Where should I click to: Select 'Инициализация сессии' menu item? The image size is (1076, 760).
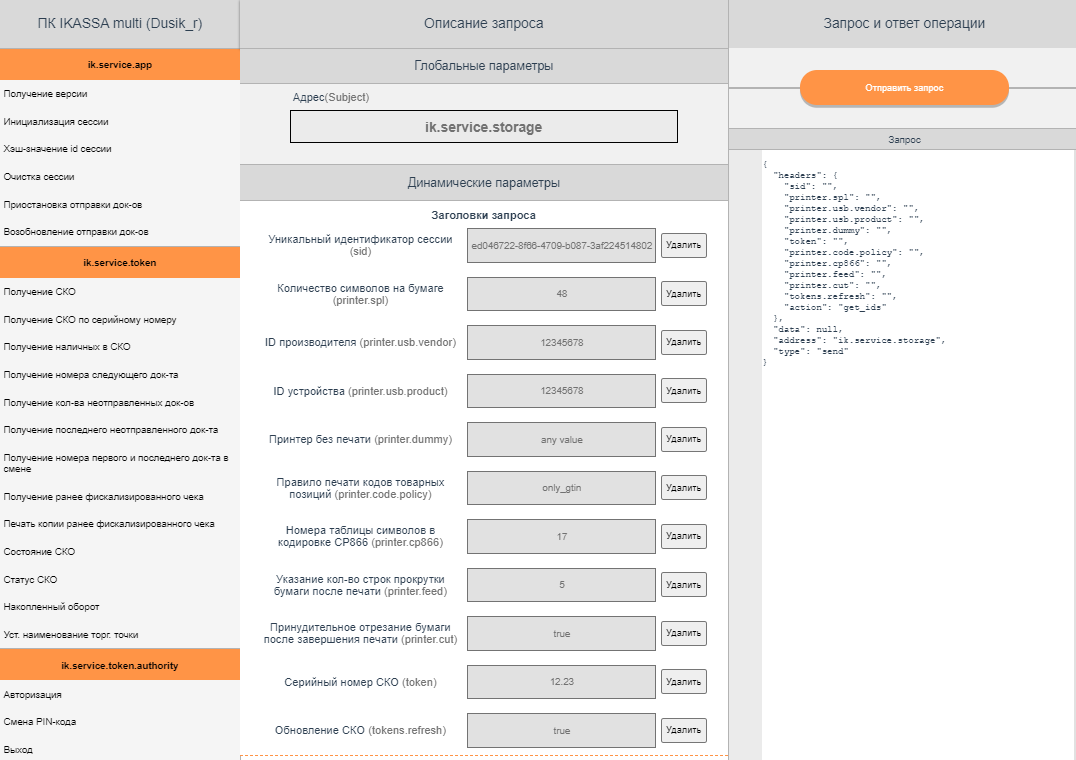[56, 121]
